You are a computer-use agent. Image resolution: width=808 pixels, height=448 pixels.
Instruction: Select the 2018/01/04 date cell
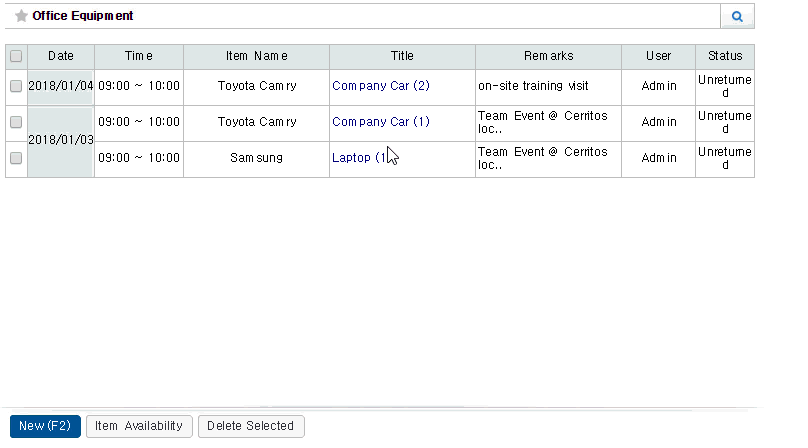click(x=61, y=86)
